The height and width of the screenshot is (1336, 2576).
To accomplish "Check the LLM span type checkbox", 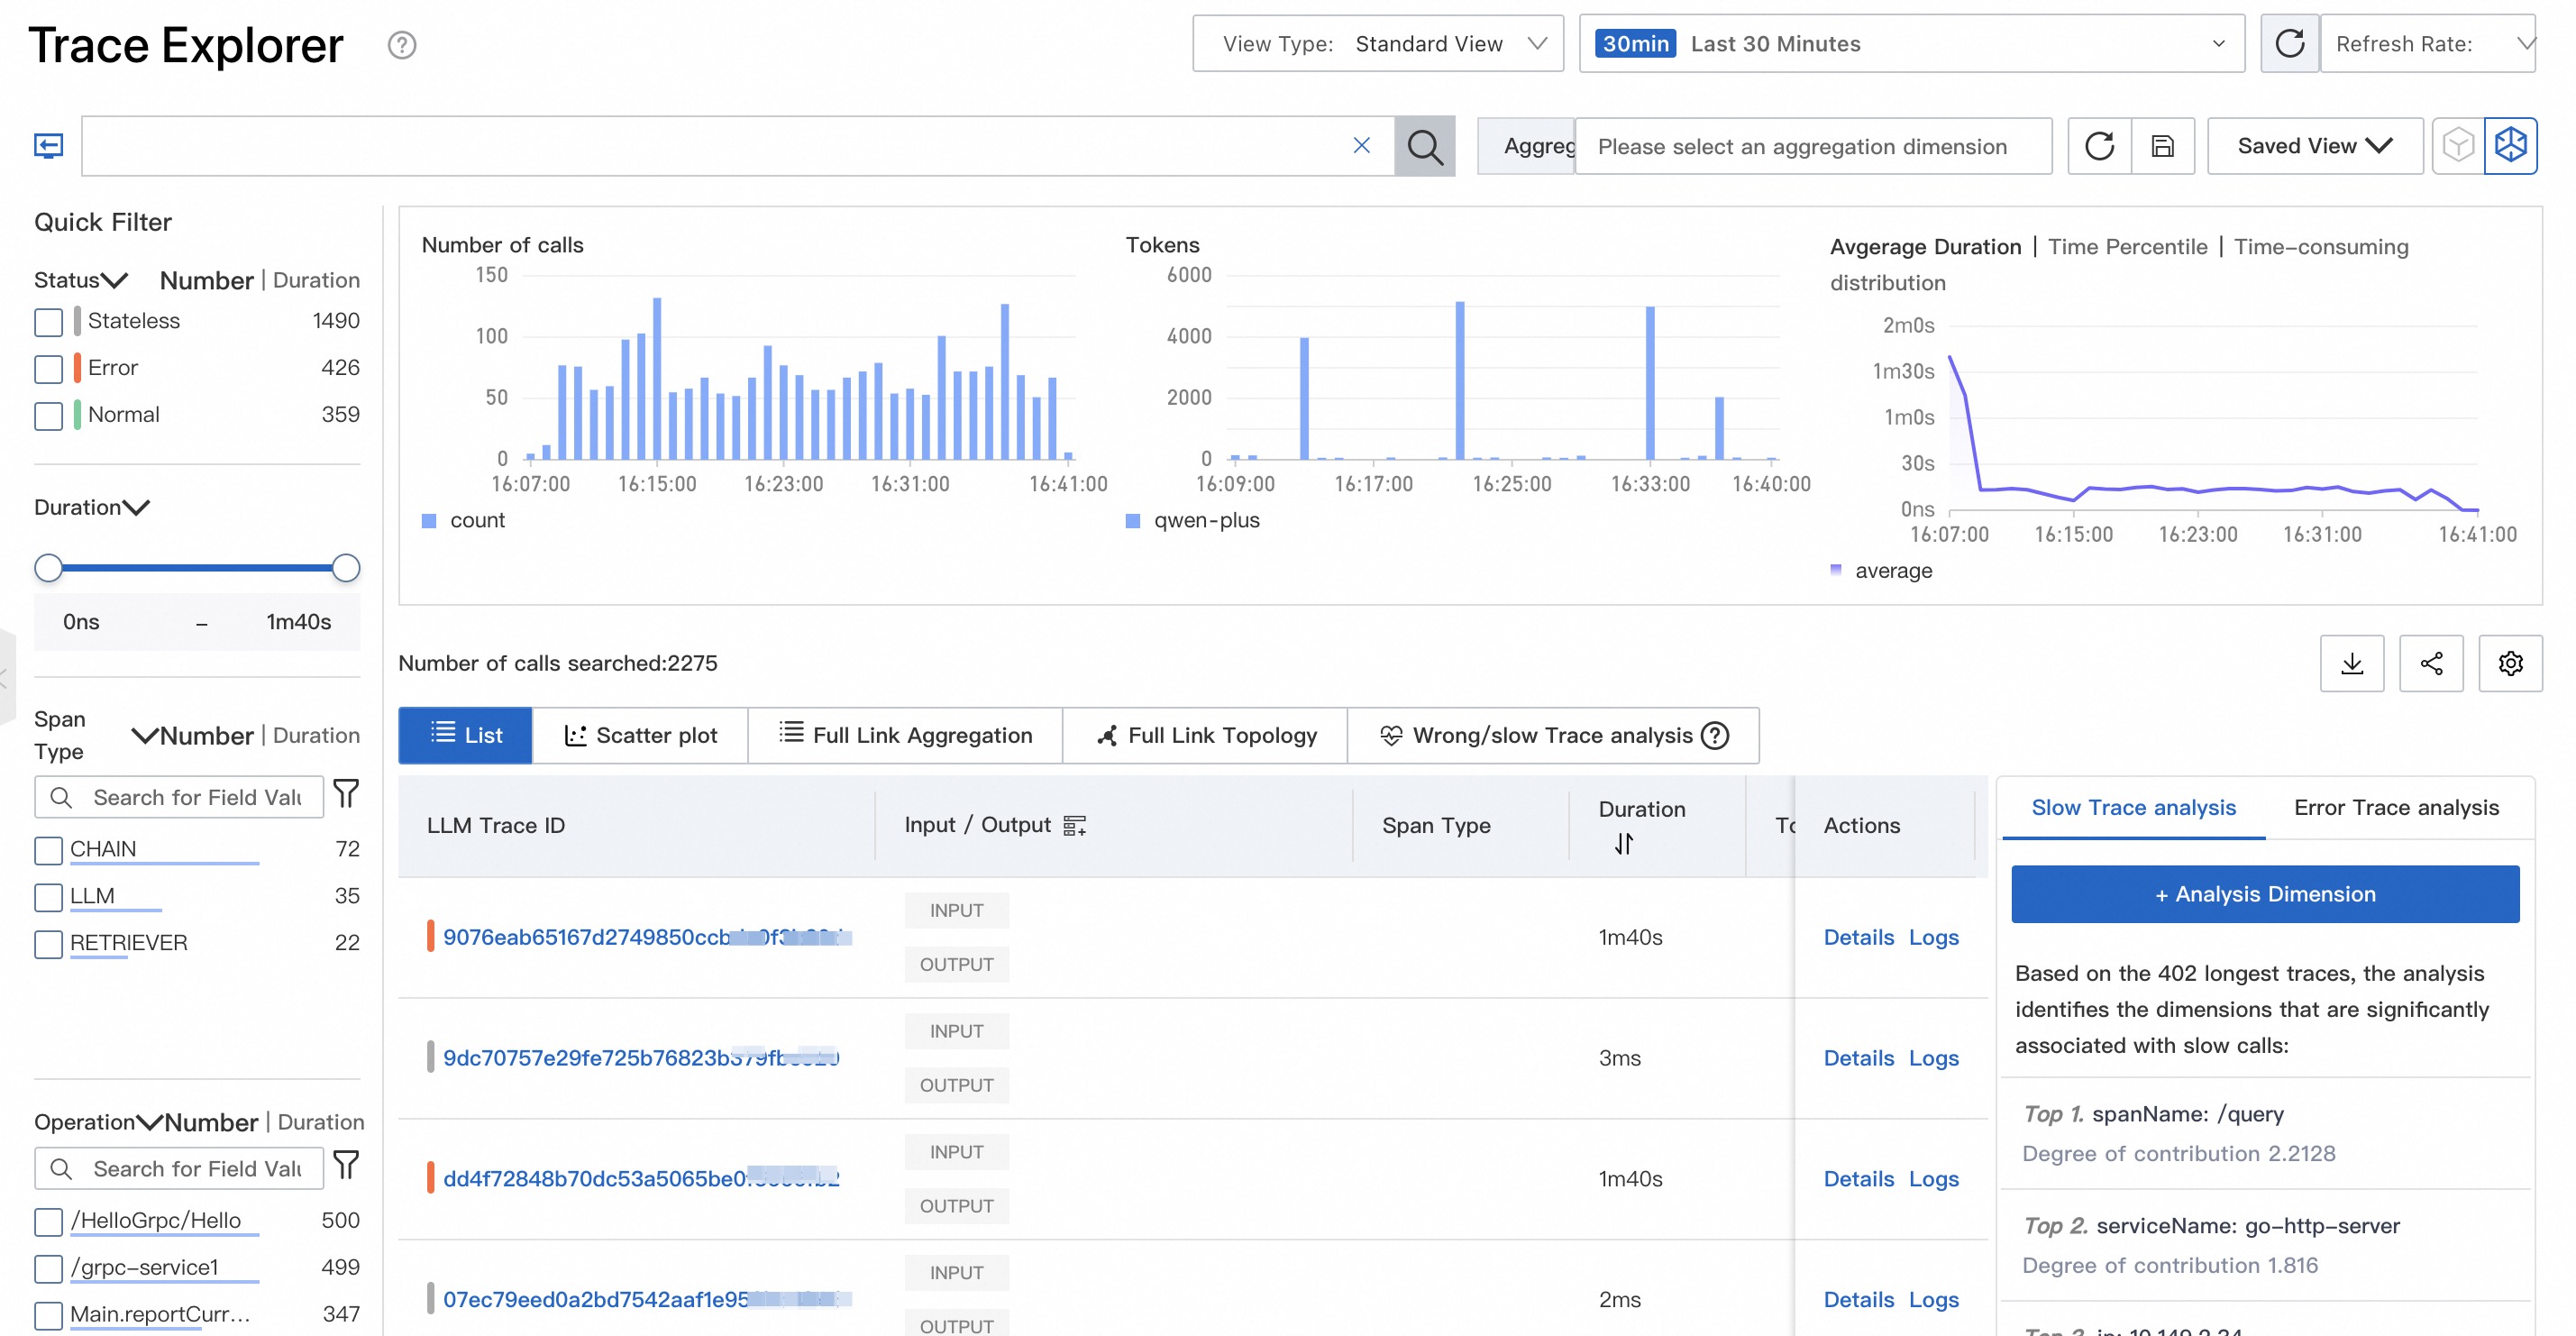I will point(47,897).
